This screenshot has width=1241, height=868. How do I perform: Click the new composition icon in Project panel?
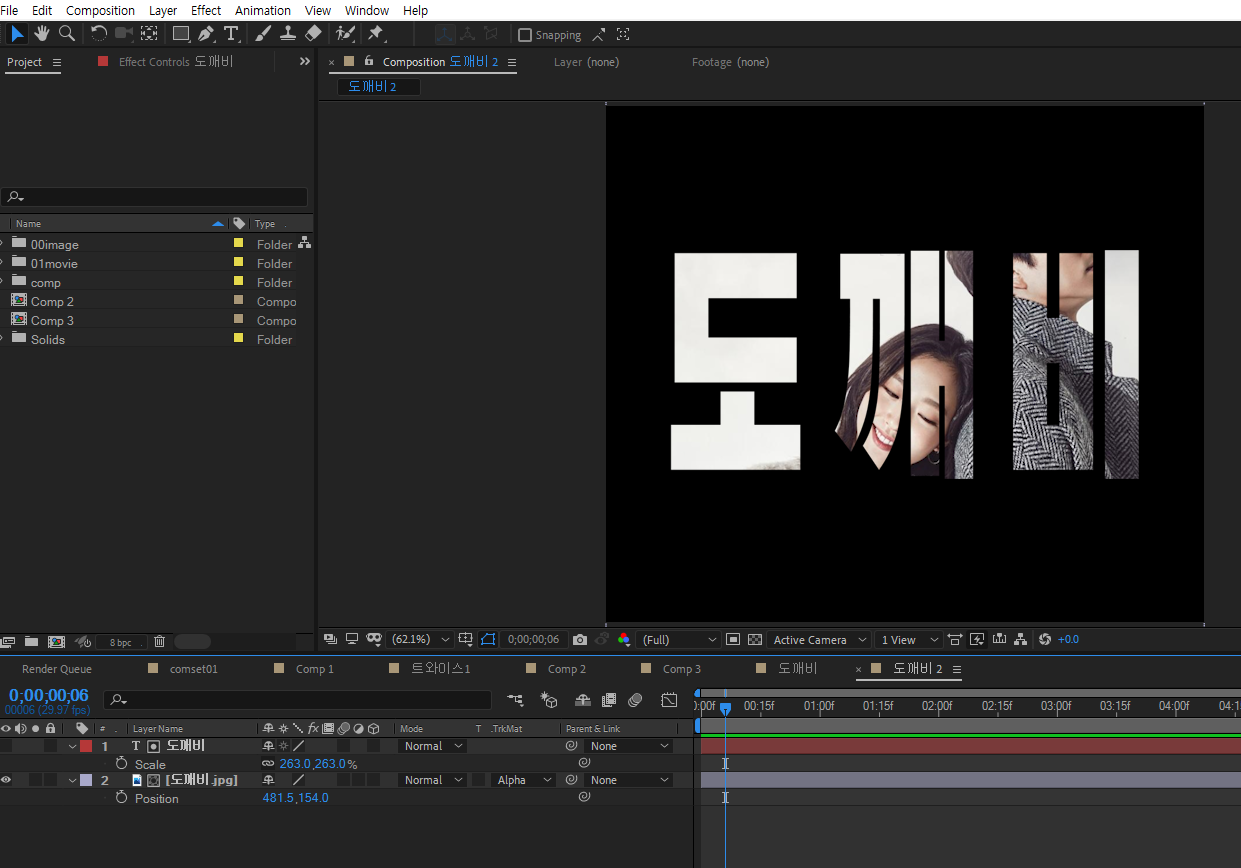(x=56, y=641)
